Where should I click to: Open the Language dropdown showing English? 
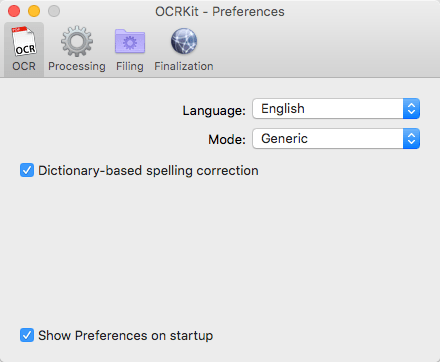[x=336, y=109]
